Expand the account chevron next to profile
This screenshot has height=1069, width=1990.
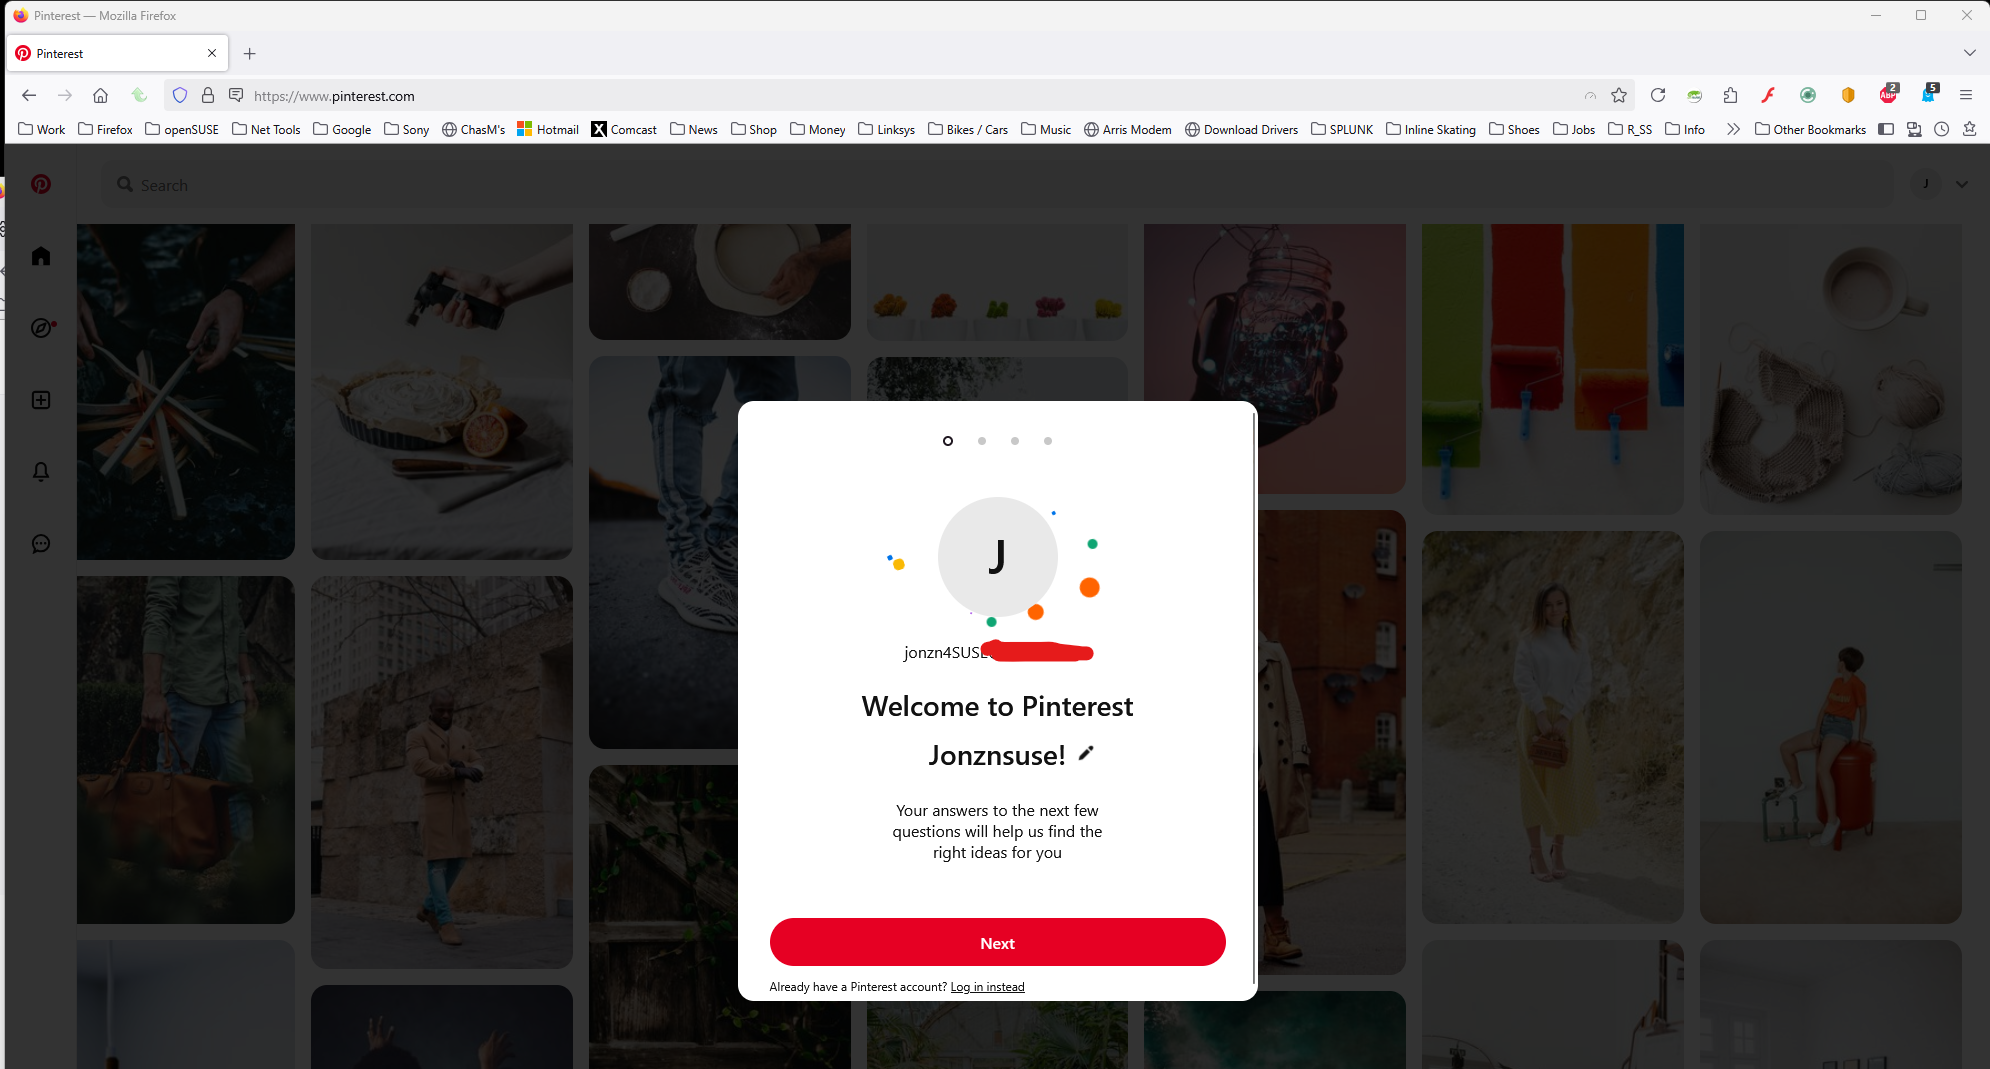(1962, 185)
